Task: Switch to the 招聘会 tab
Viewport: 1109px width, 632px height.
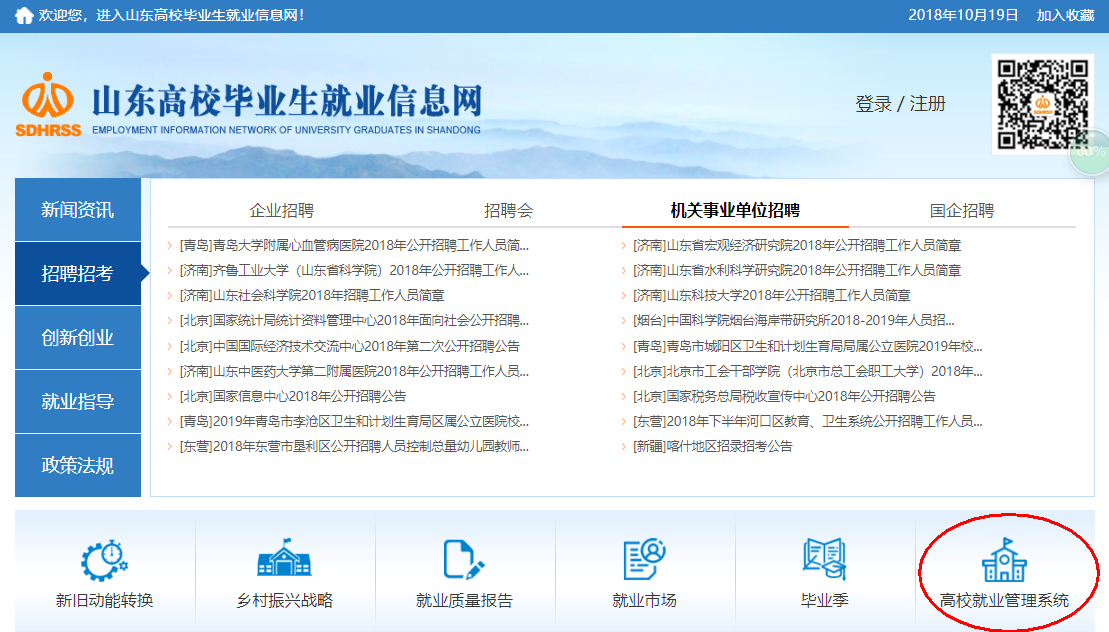Action: point(508,210)
